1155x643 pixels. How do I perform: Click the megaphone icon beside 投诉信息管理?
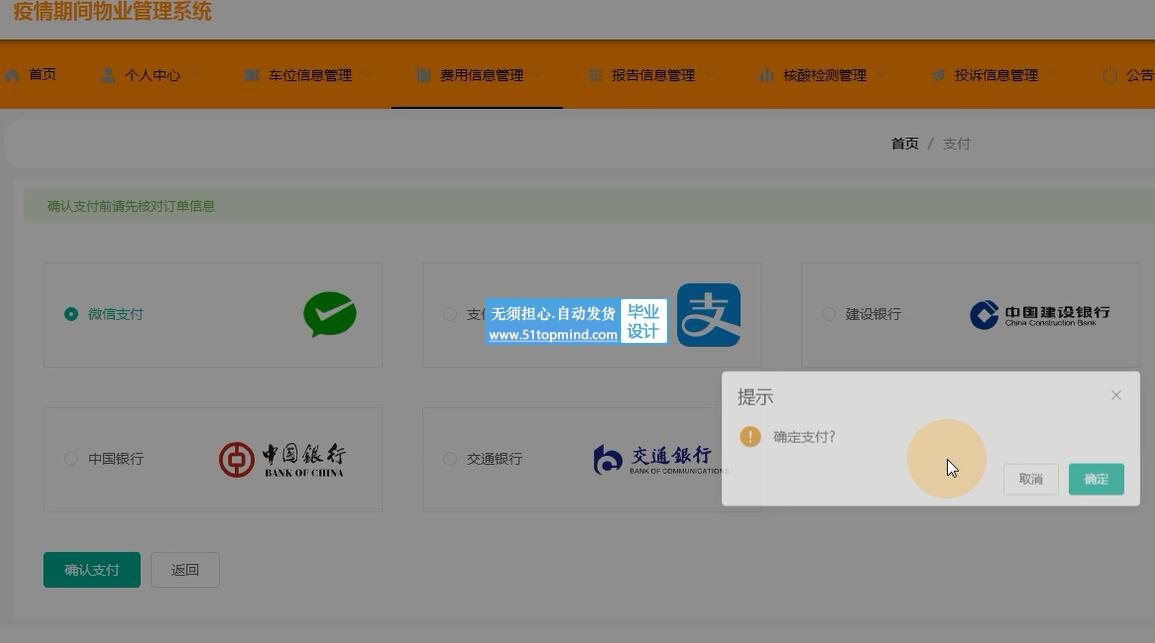938,75
